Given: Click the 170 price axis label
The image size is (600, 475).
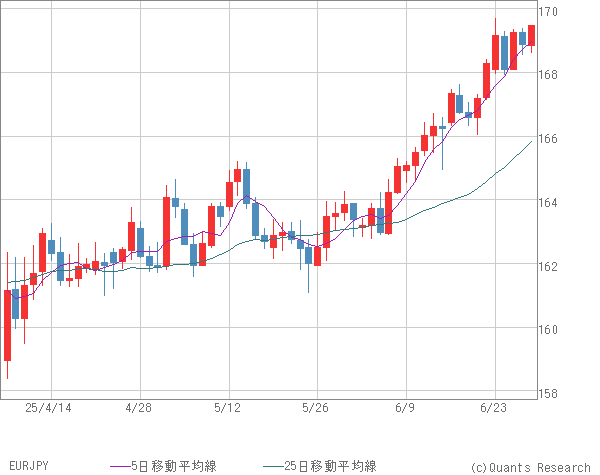Looking at the screenshot, I should coord(548,12).
